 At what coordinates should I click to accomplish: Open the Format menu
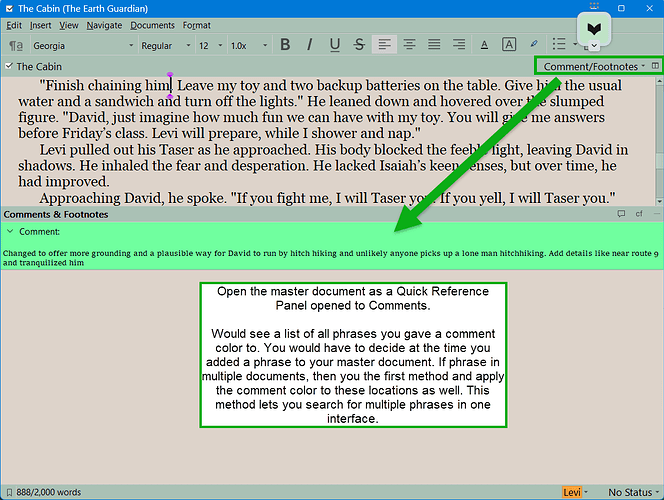click(x=196, y=24)
